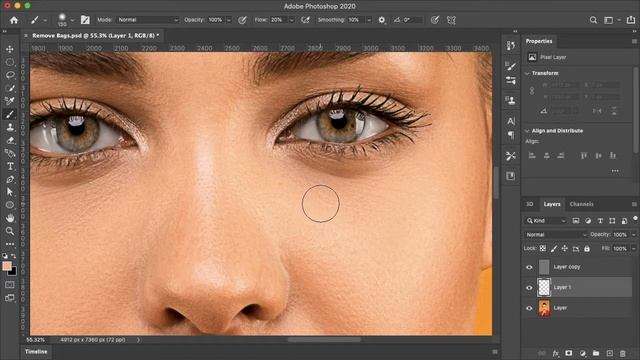This screenshot has width=640, height=360.
Task: Open the Smoothing value dropdown arrow
Action: click(x=369, y=20)
